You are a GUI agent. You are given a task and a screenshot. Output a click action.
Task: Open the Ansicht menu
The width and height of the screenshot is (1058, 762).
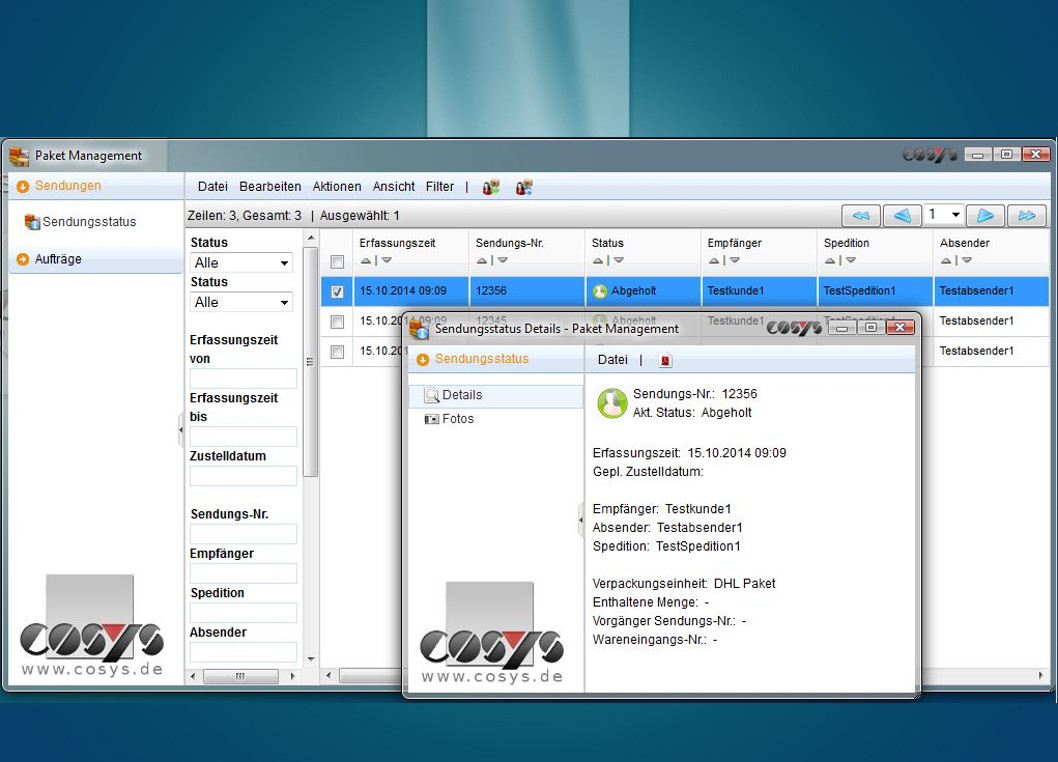[394, 187]
